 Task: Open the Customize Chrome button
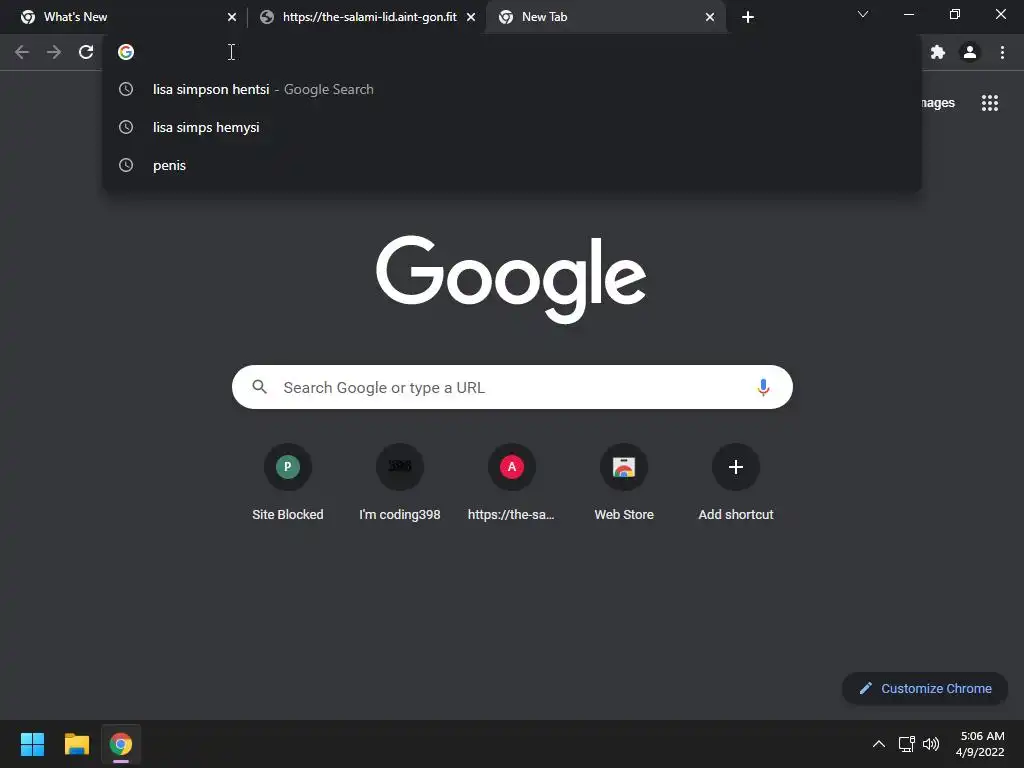925,688
